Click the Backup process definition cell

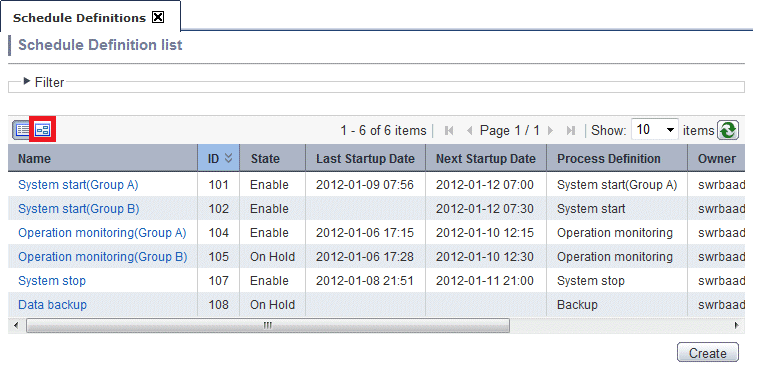(x=577, y=305)
